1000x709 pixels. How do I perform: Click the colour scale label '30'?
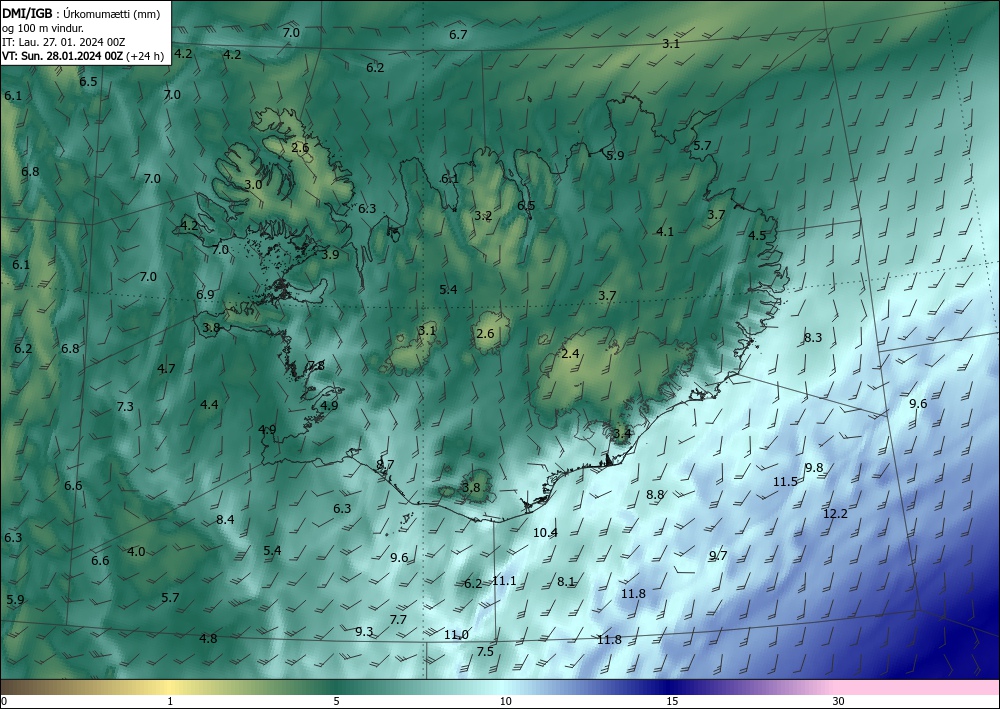pos(839,702)
